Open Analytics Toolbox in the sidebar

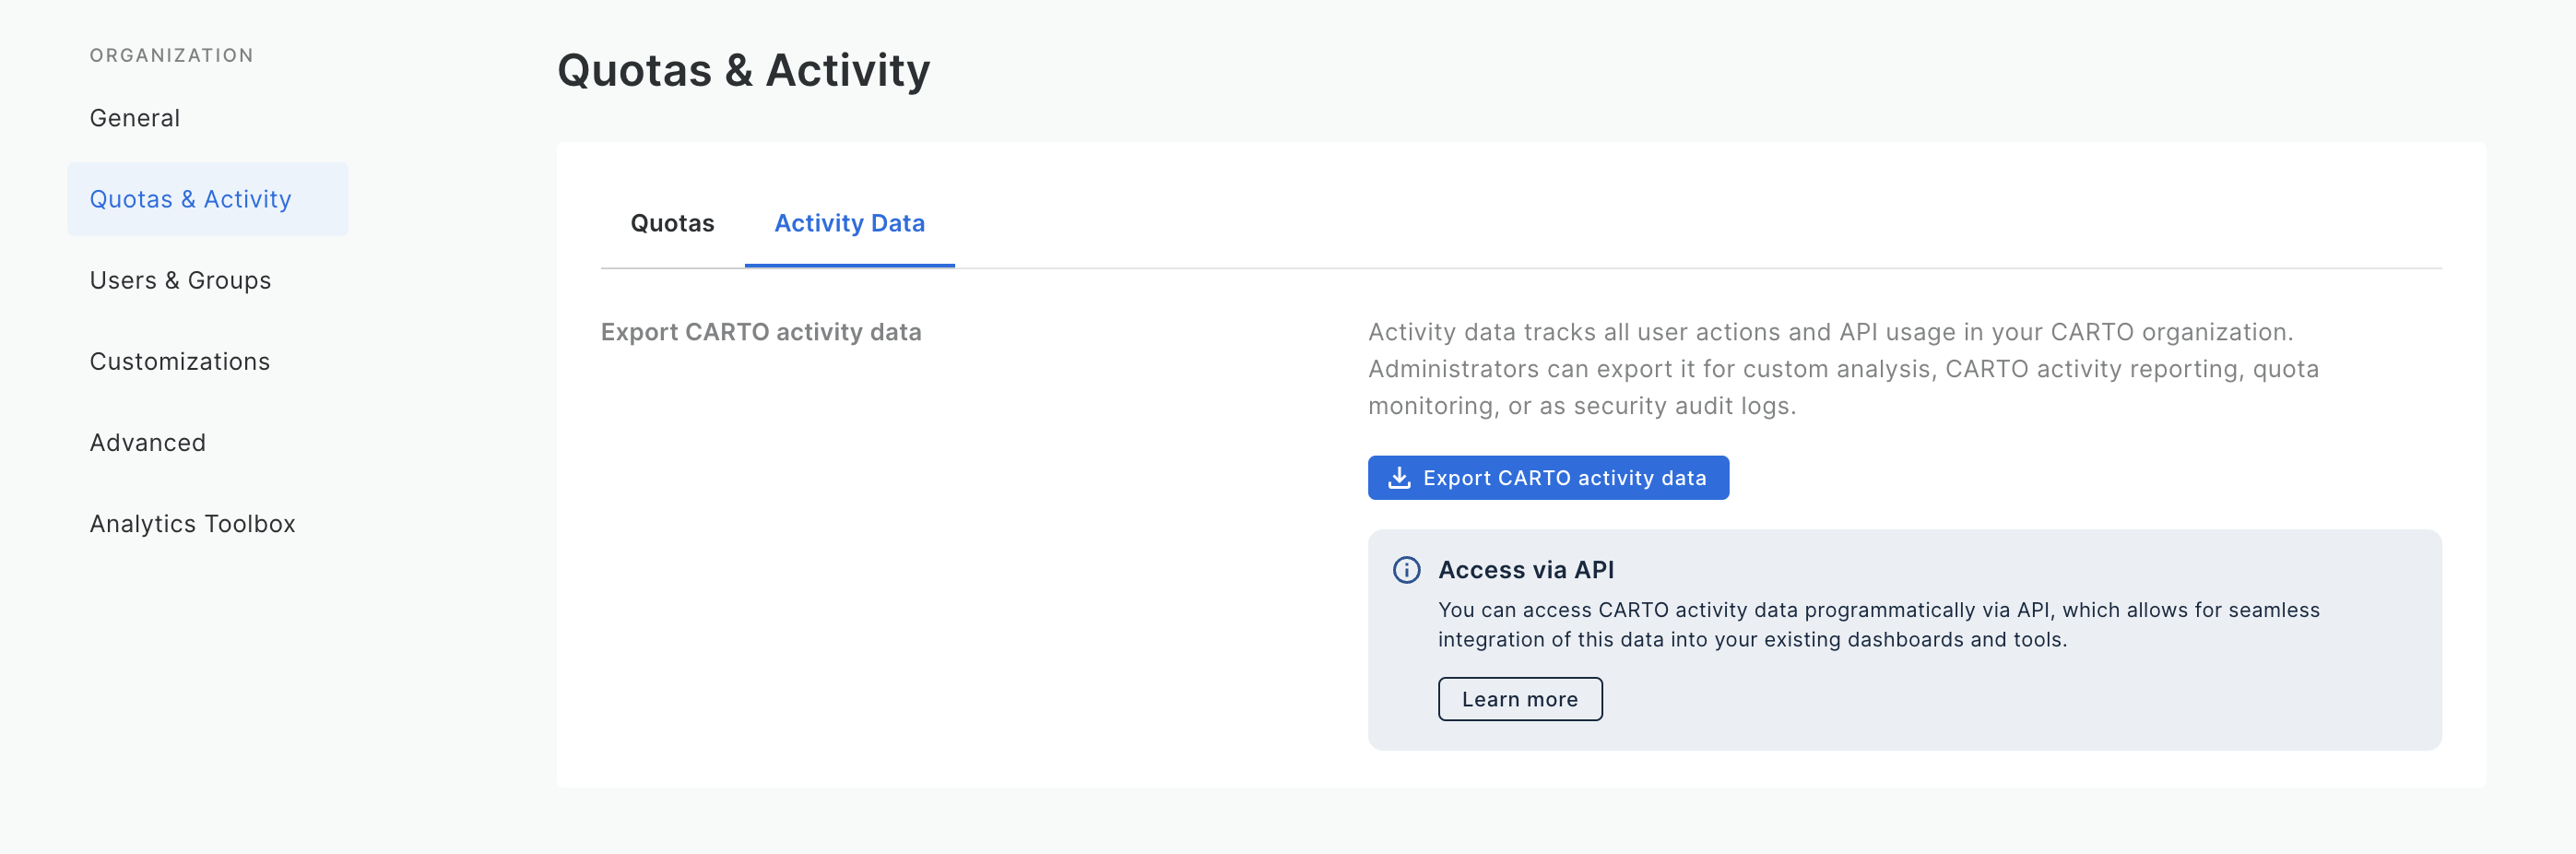(x=193, y=523)
